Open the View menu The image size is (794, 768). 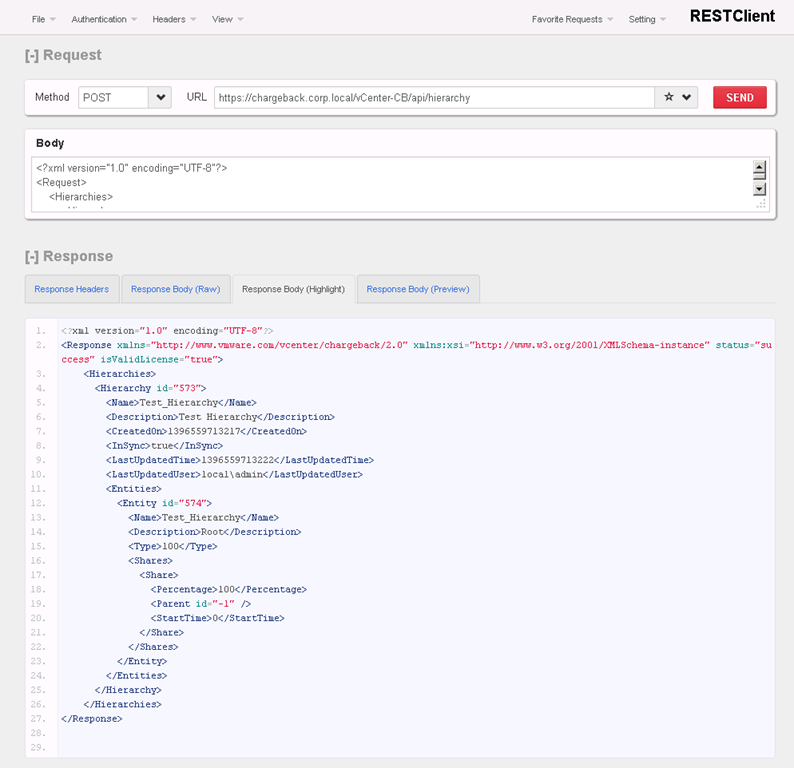(x=227, y=19)
